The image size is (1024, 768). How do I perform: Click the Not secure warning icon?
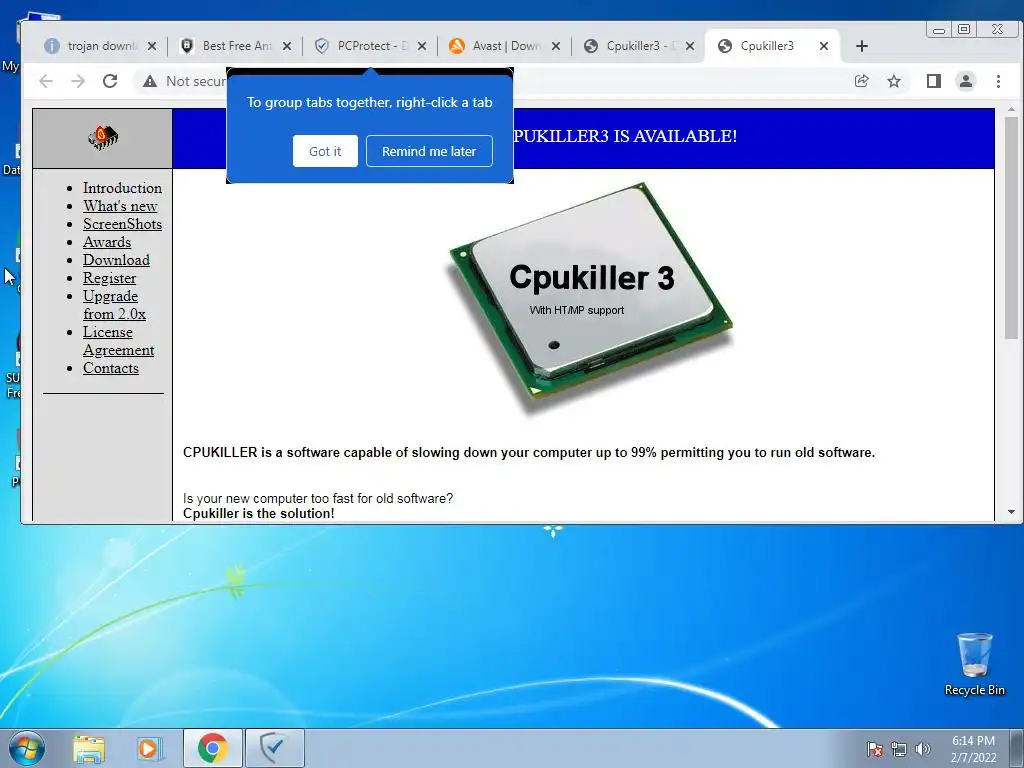(x=150, y=81)
